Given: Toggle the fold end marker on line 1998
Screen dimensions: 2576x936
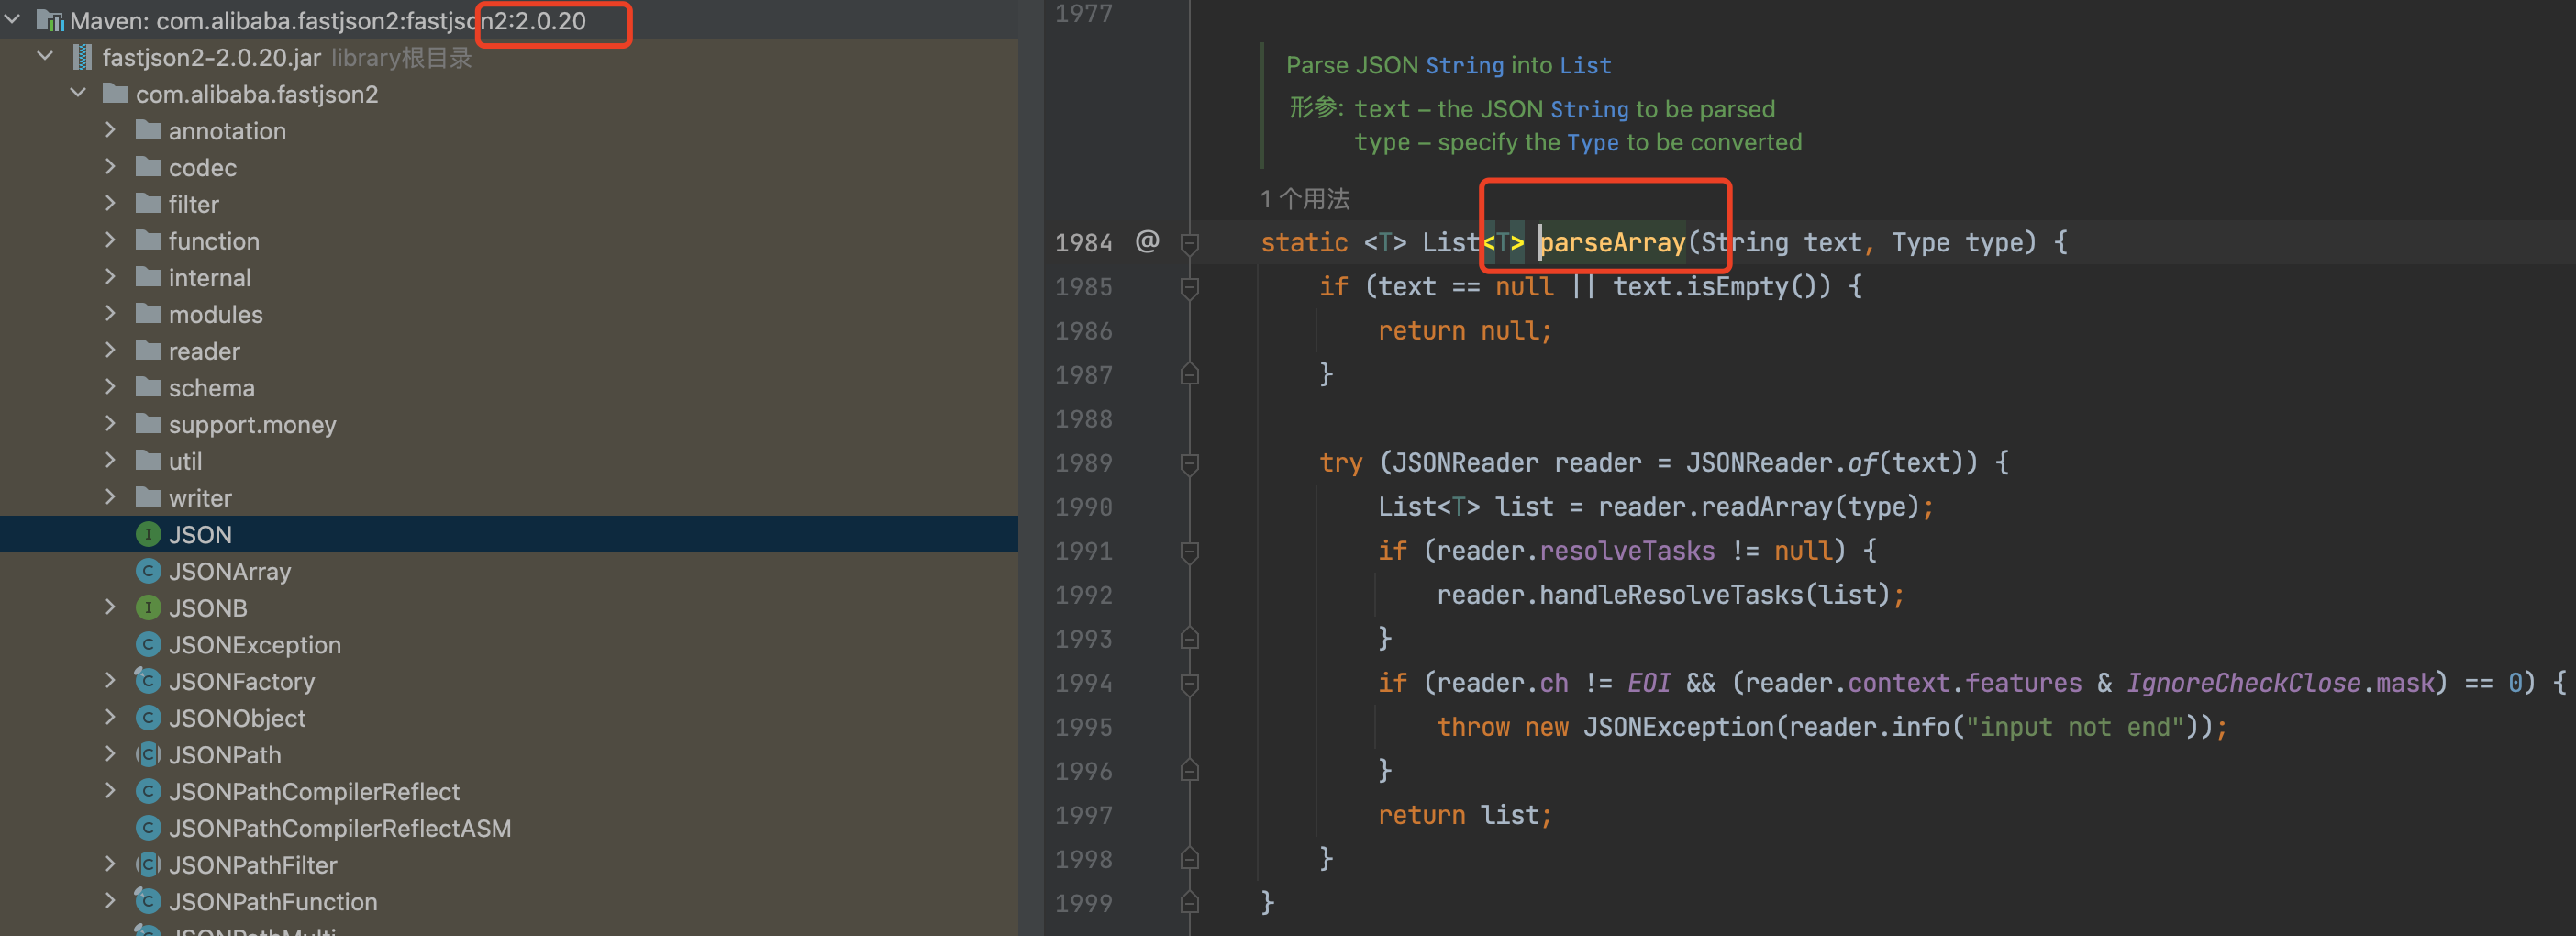Looking at the screenshot, I should pos(1190,858).
